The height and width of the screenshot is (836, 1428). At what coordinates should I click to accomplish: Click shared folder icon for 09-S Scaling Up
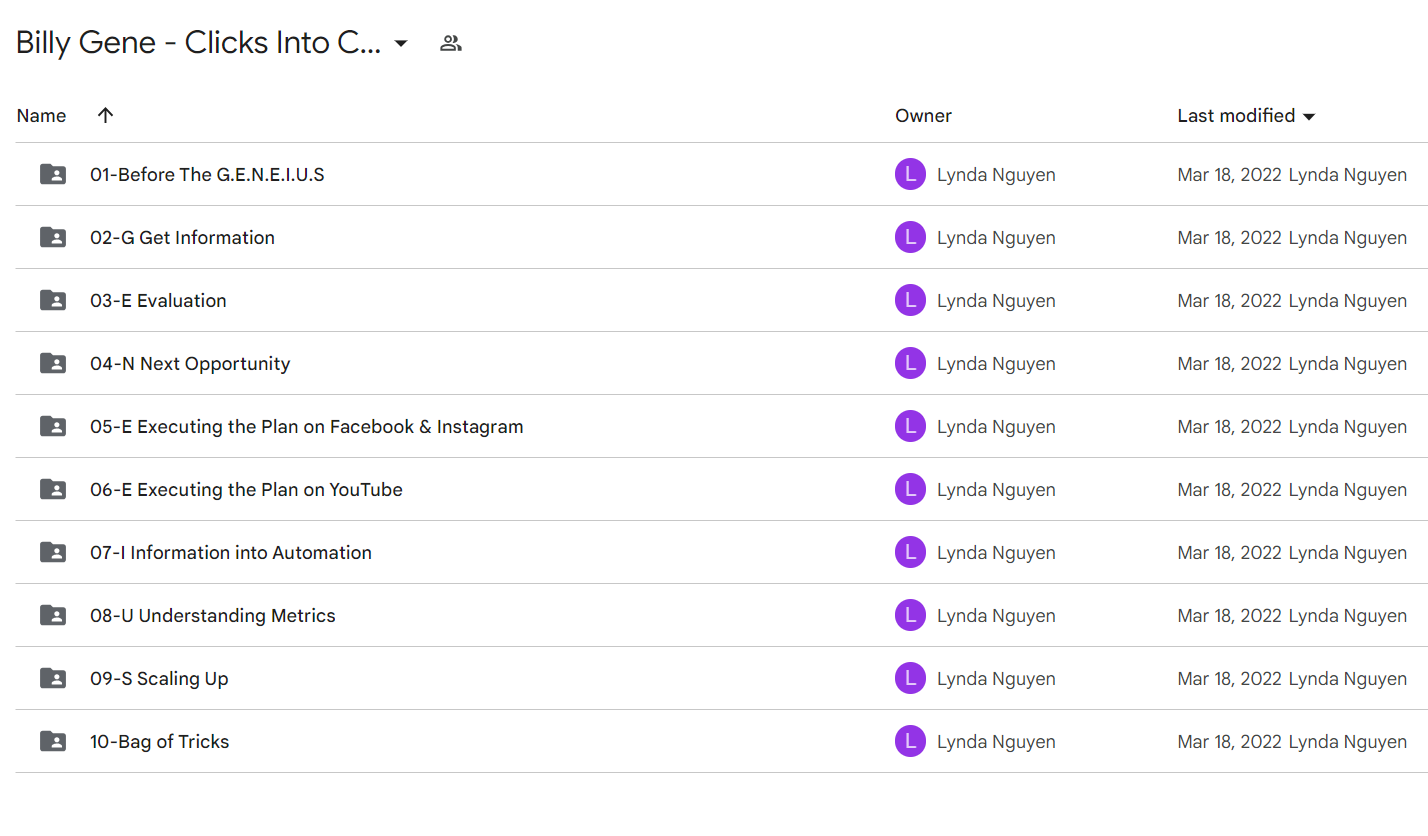(53, 678)
